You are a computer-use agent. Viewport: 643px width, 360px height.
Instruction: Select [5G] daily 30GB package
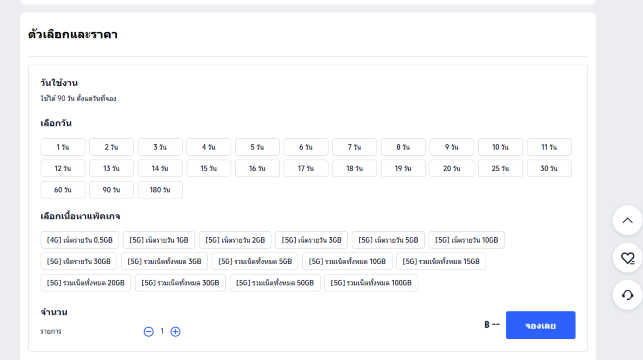tap(79, 261)
